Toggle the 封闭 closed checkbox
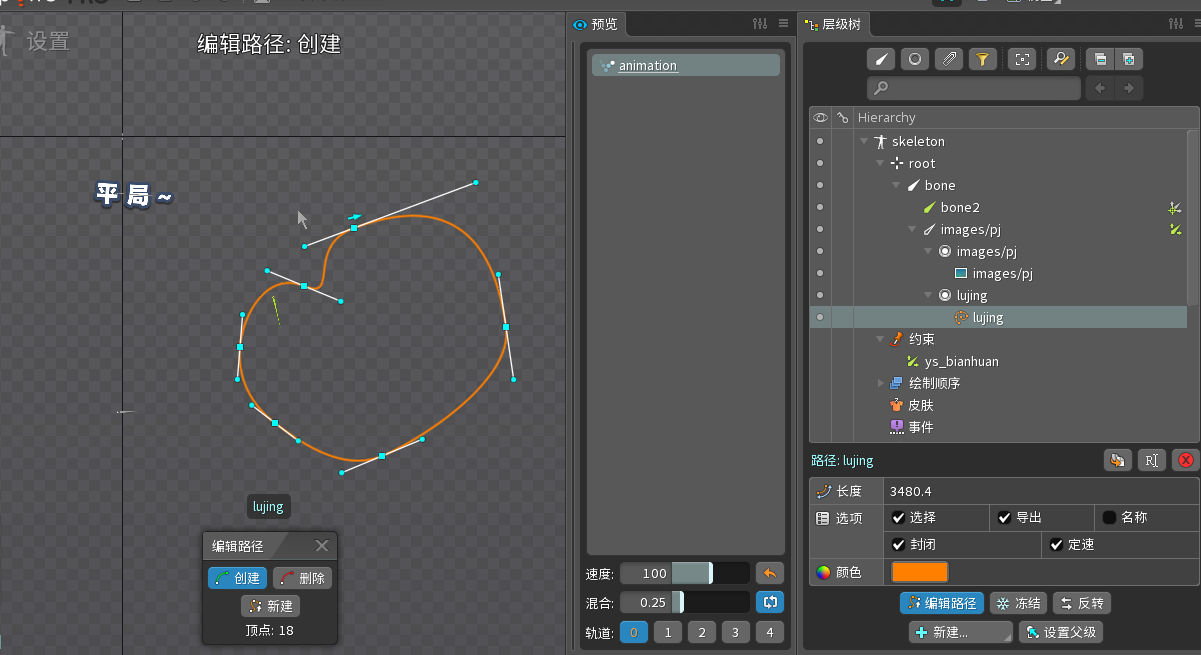Viewport: 1201px width, 655px height. point(899,545)
